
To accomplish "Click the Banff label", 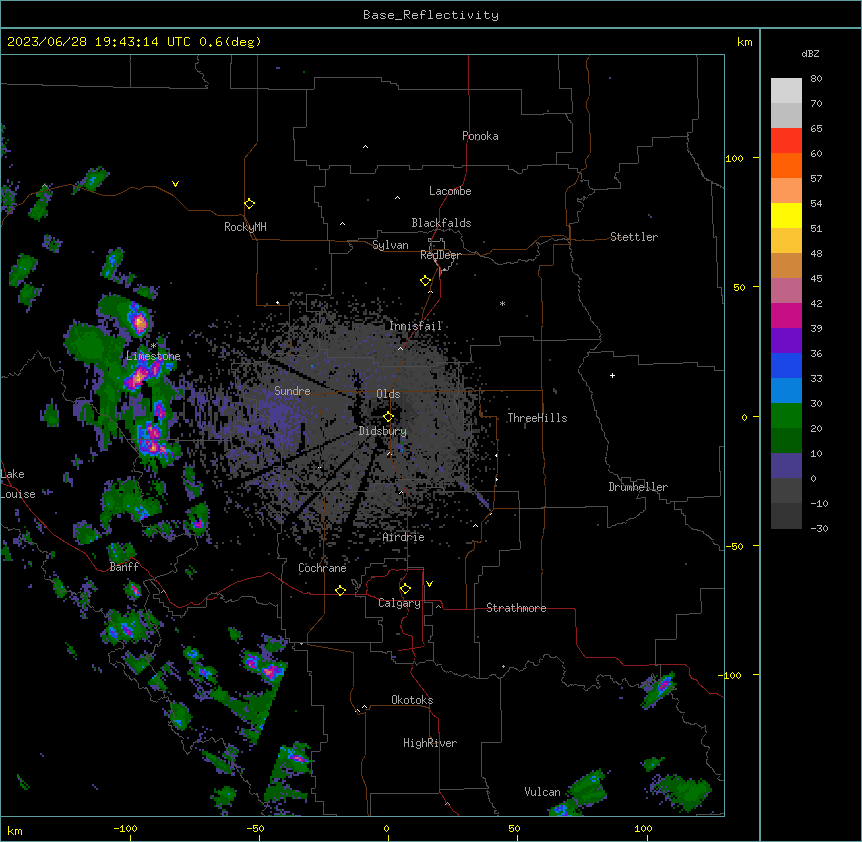I will pyautogui.click(x=124, y=567).
